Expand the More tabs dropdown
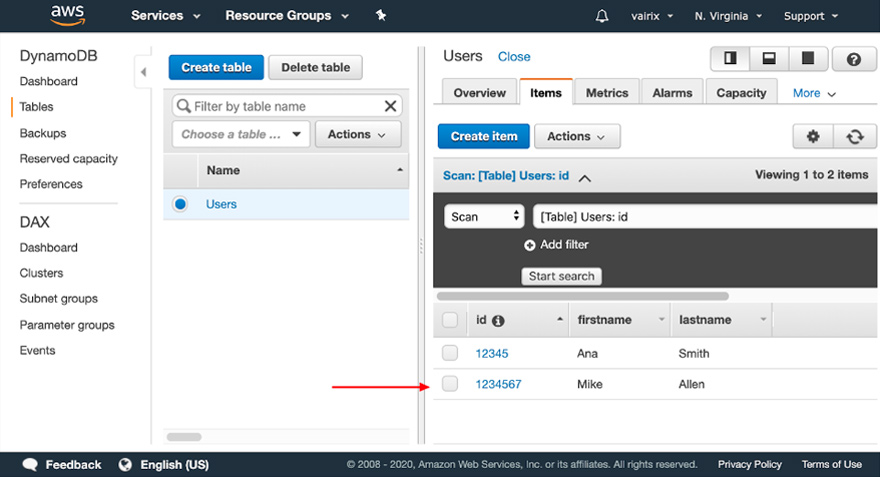 (x=814, y=93)
